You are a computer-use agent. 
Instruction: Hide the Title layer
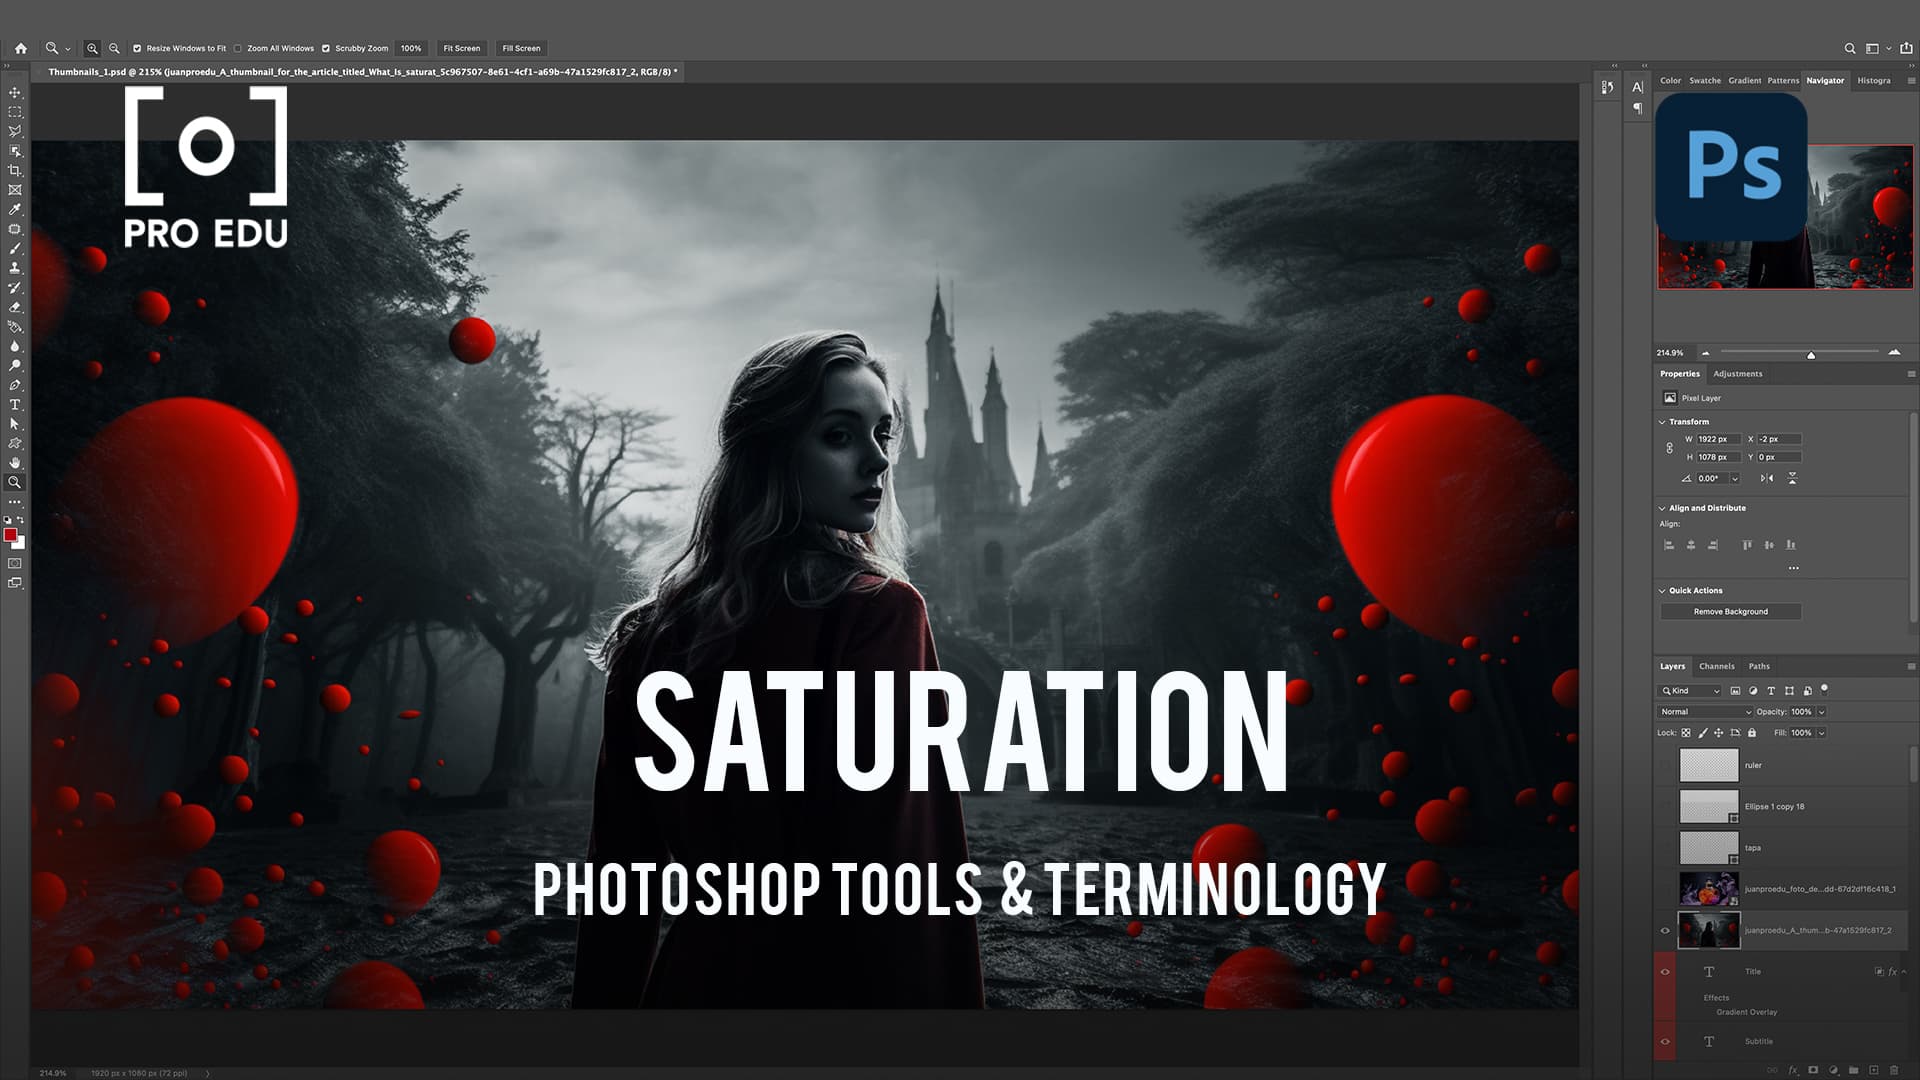coord(1665,971)
